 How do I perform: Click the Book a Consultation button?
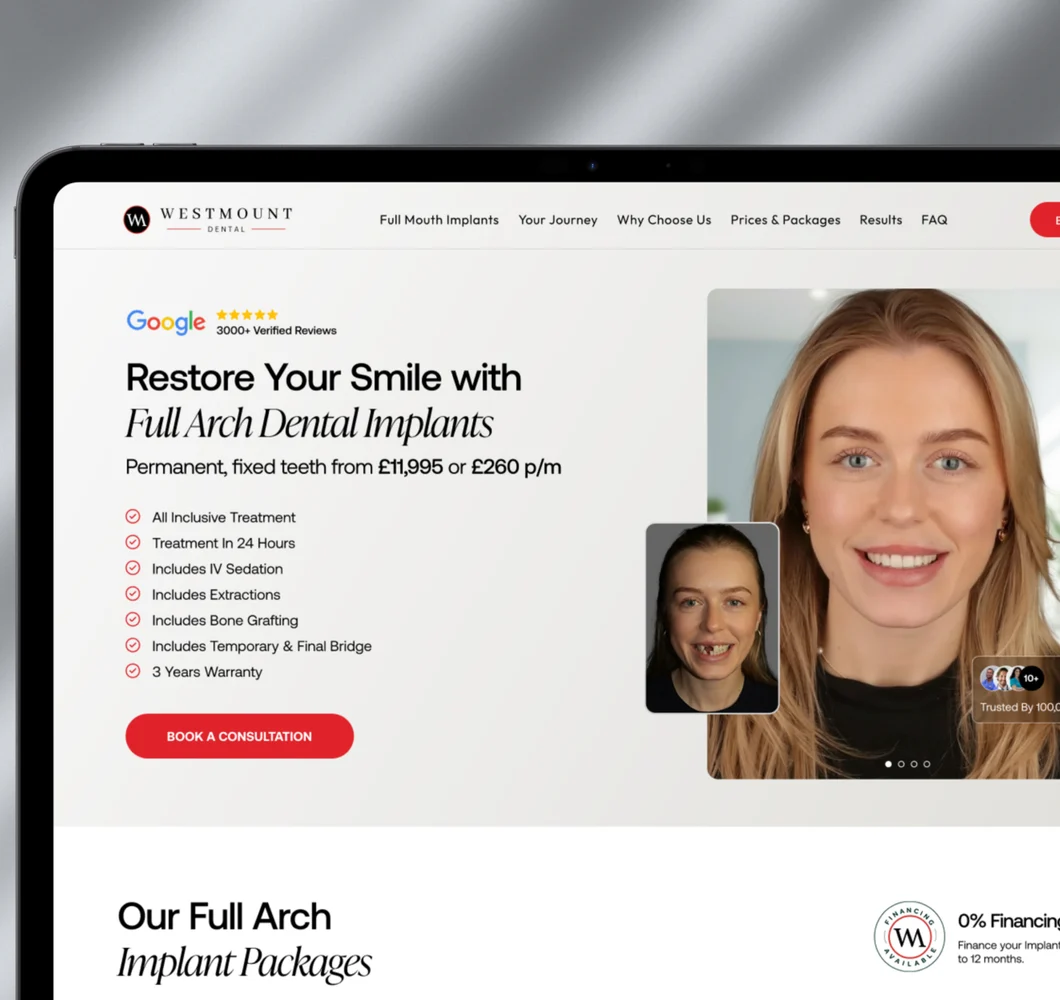coord(239,736)
